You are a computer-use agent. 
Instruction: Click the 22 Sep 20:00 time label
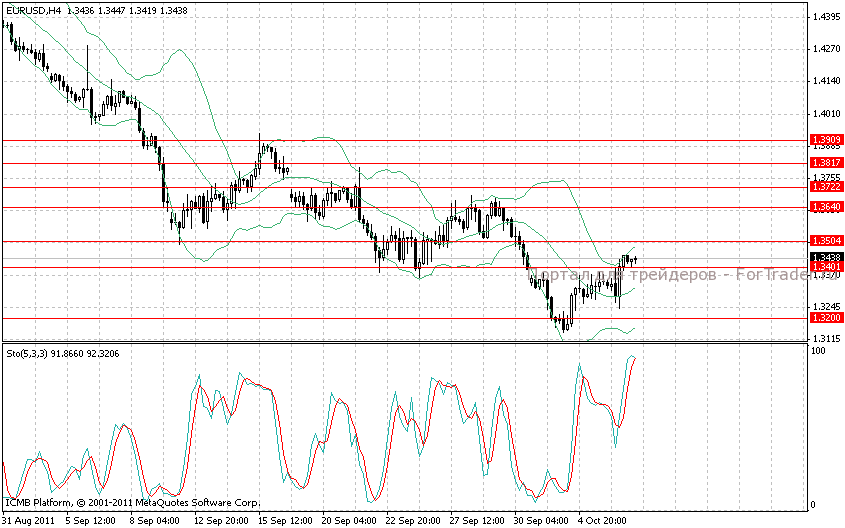tap(414, 520)
